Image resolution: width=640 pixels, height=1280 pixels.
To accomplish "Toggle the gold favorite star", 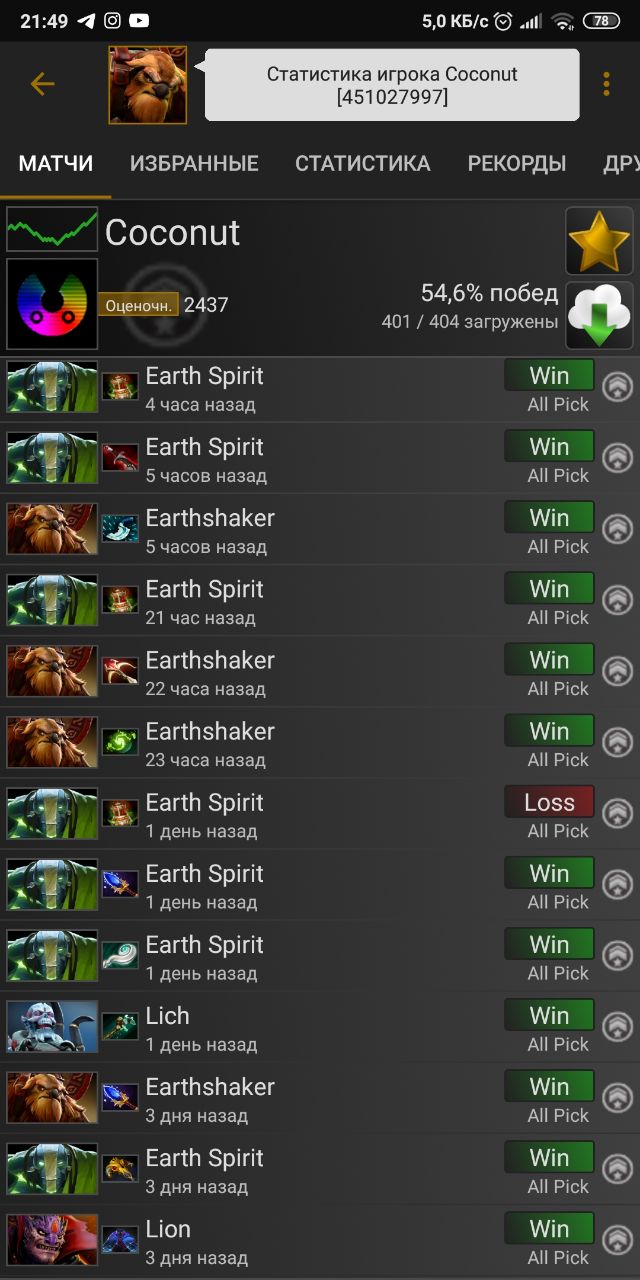I will [599, 241].
